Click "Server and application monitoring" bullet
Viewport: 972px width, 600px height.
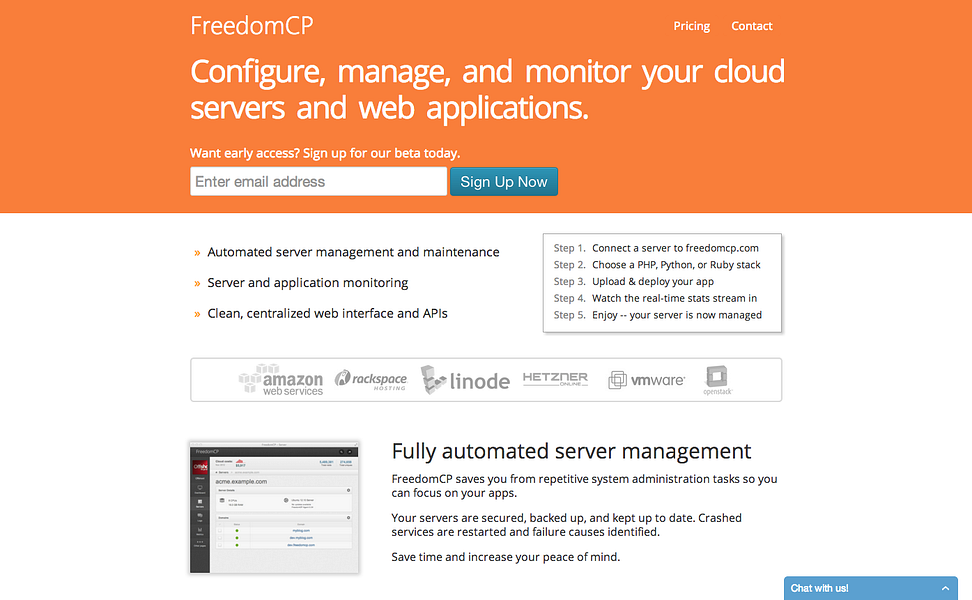(307, 283)
